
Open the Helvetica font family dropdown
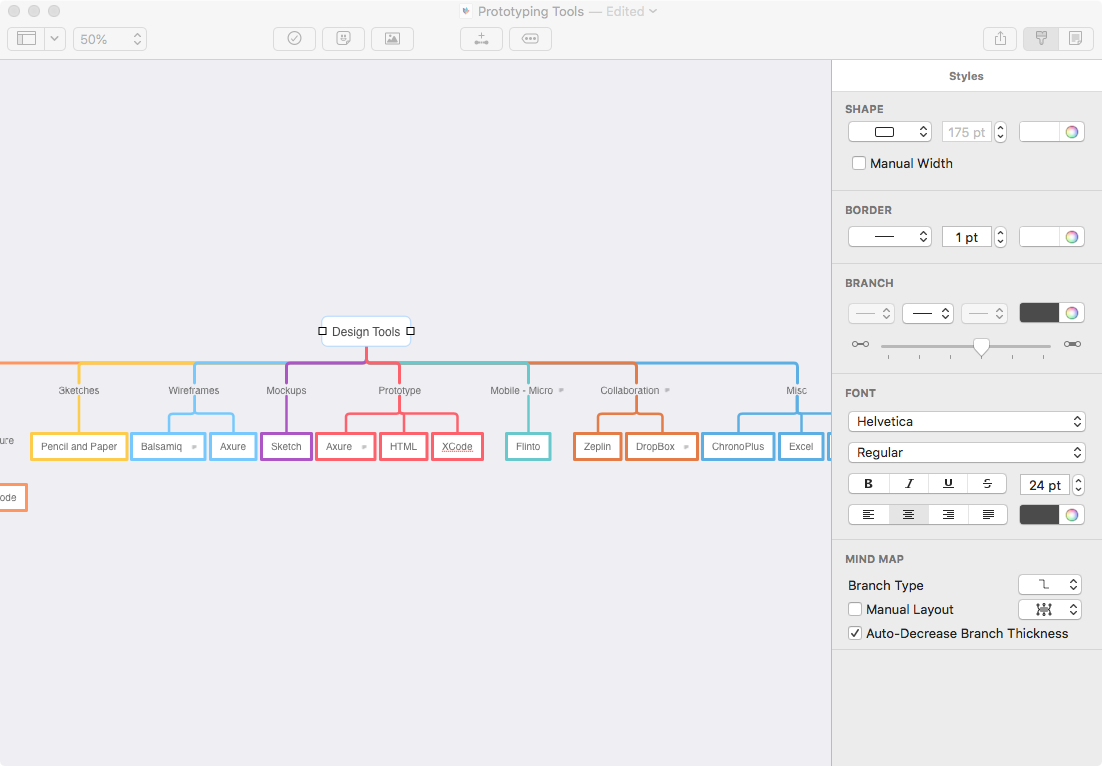(966, 422)
